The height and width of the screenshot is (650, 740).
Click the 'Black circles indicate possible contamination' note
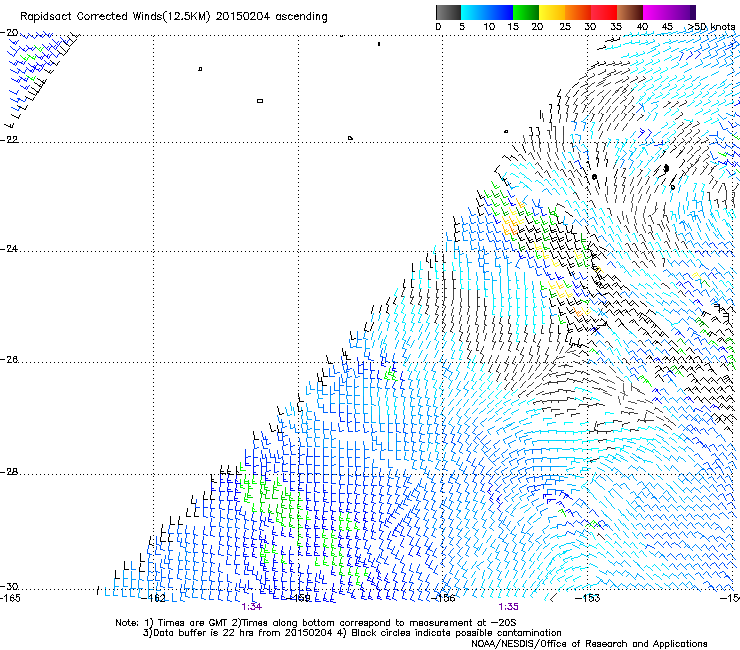click(x=456, y=633)
